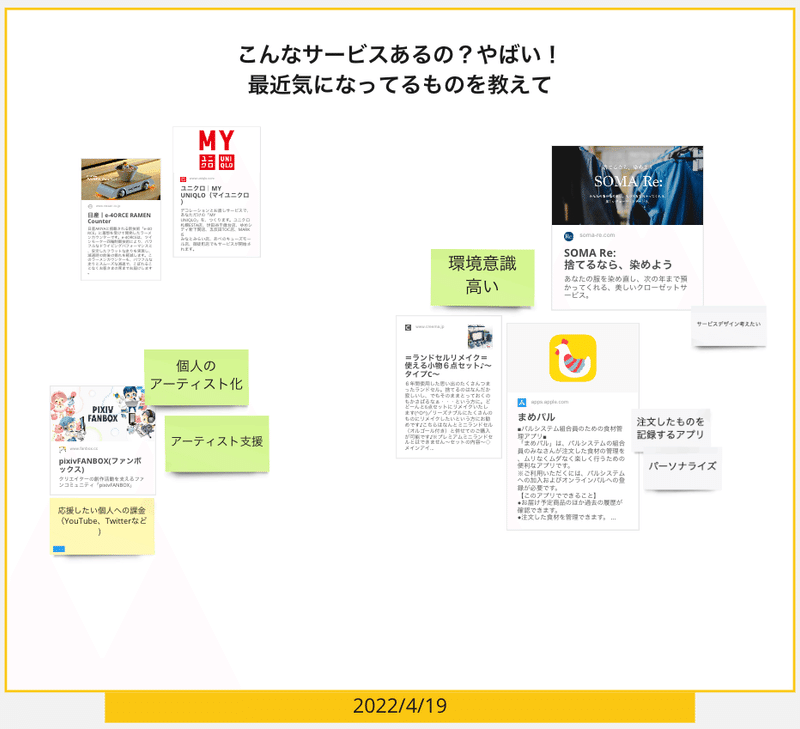Click the PIXIV FANBOX illustration banner
The height and width of the screenshot is (729, 800).
coord(103,414)
